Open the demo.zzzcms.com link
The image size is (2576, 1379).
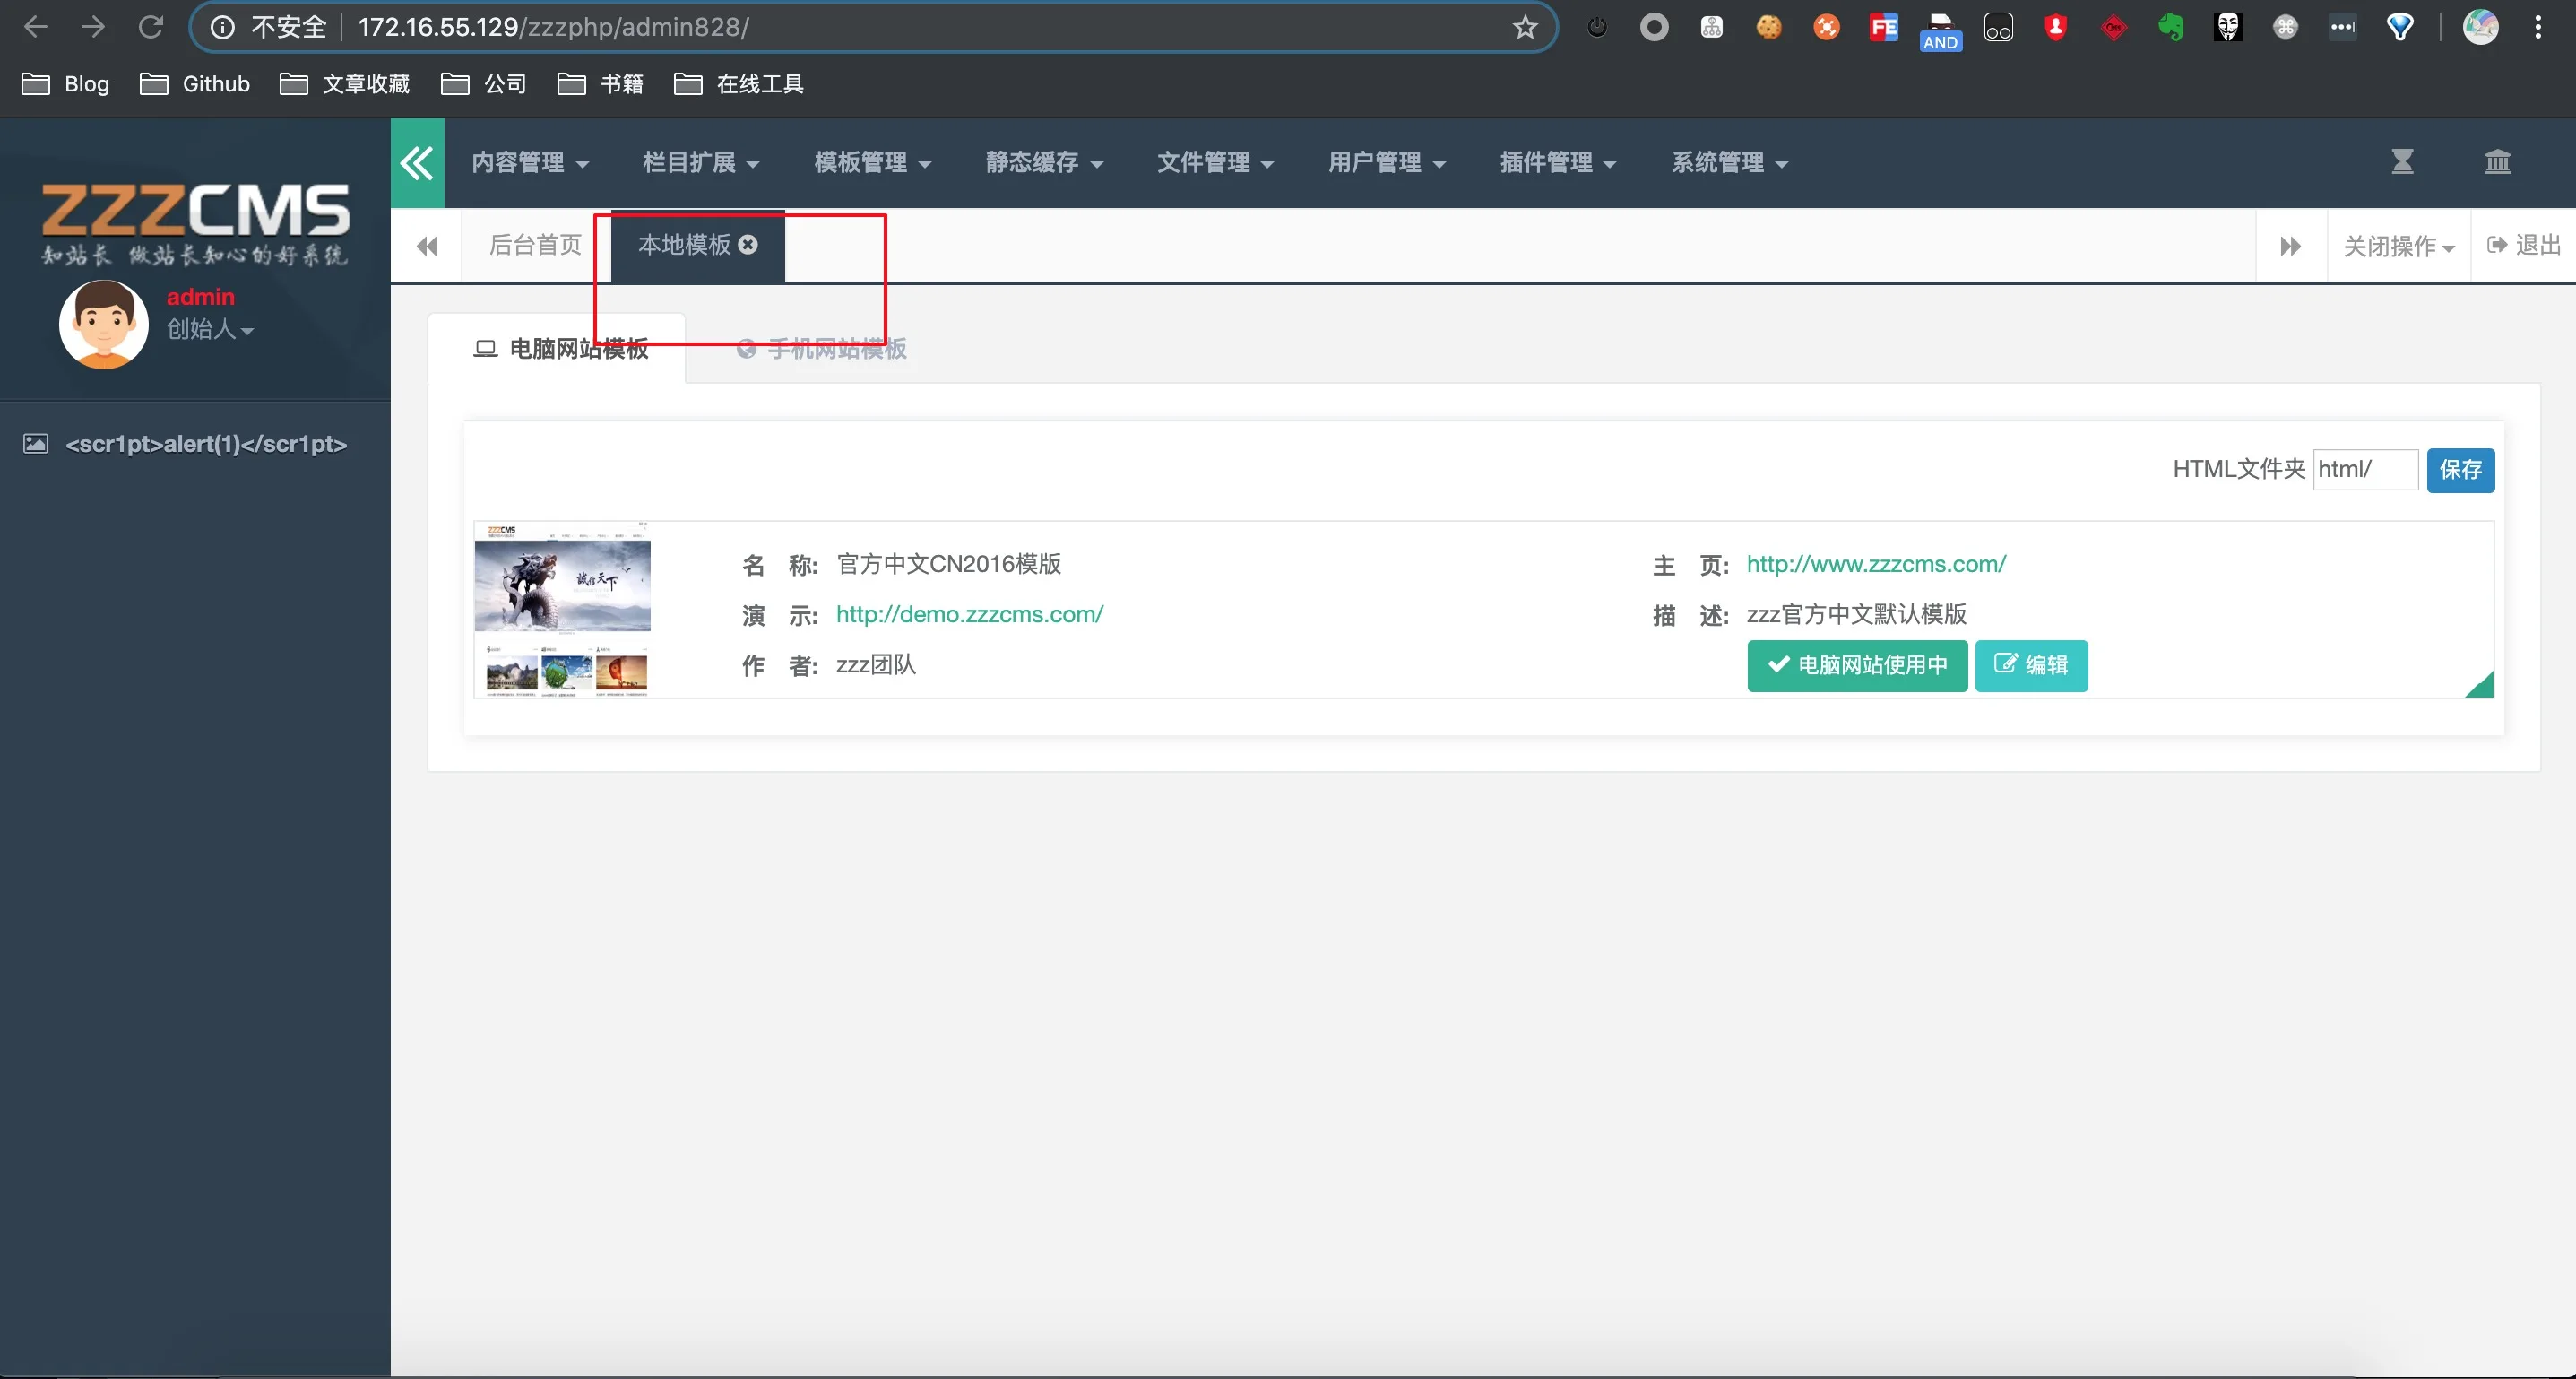tap(969, 614)
